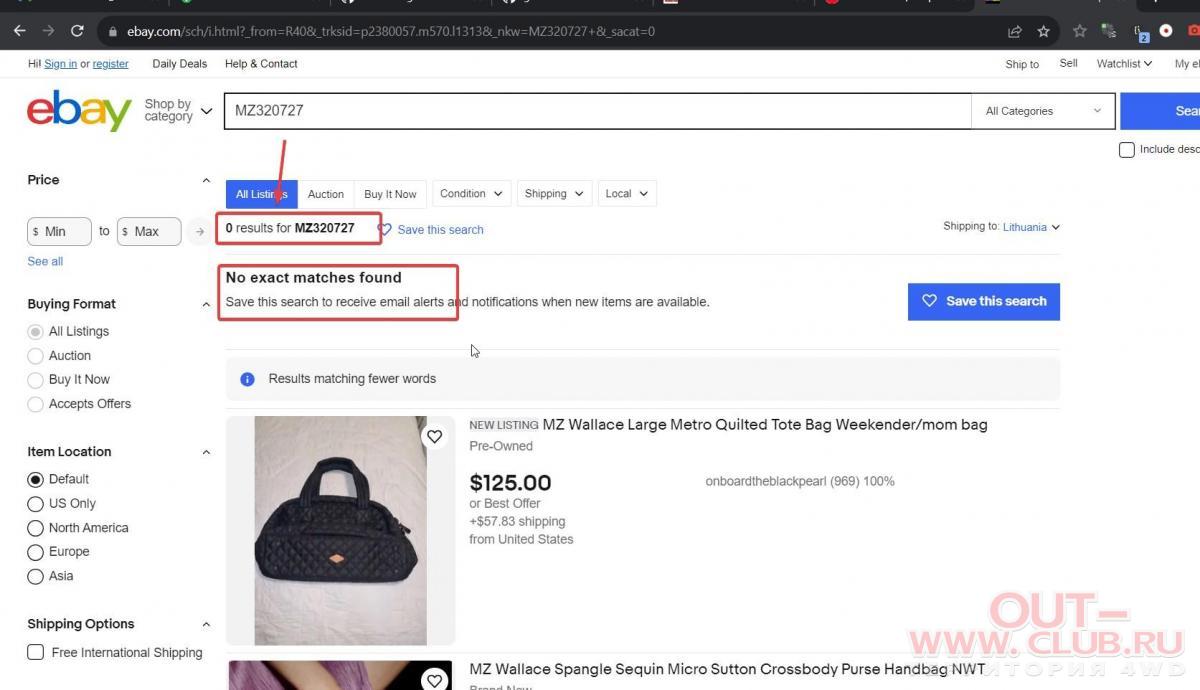The image size is (1200, 690).
Task: Info icon beside Results matching fewer words
Action: point(247,379)
